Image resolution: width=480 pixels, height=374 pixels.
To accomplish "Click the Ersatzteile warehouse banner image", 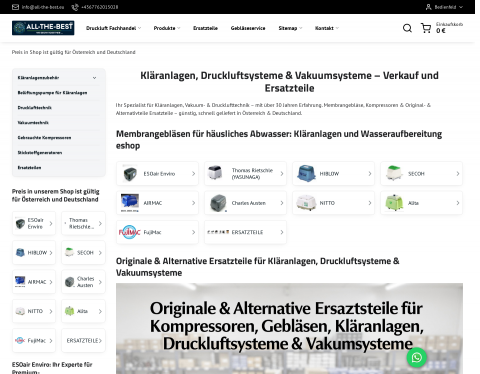I will click(x=289, y=328).
